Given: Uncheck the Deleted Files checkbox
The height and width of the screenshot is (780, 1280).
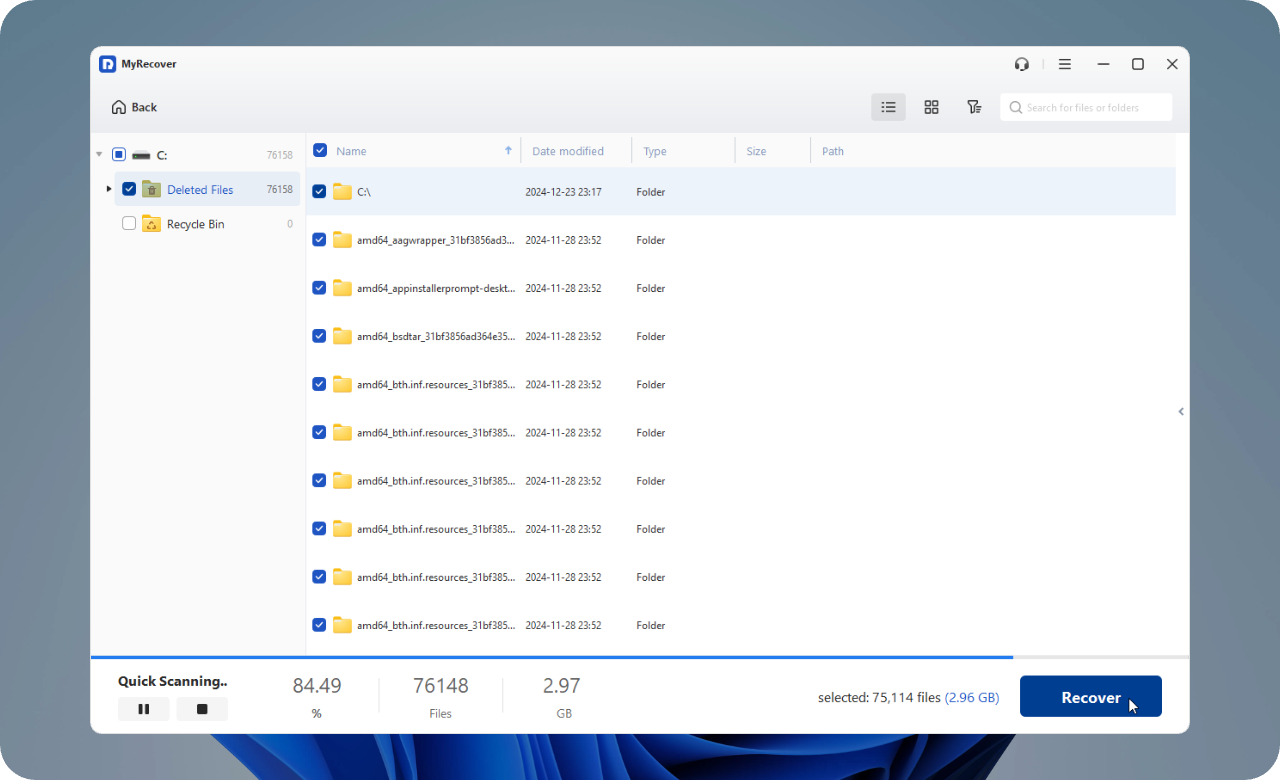Looking at the screenshot, I should [129, 189].
